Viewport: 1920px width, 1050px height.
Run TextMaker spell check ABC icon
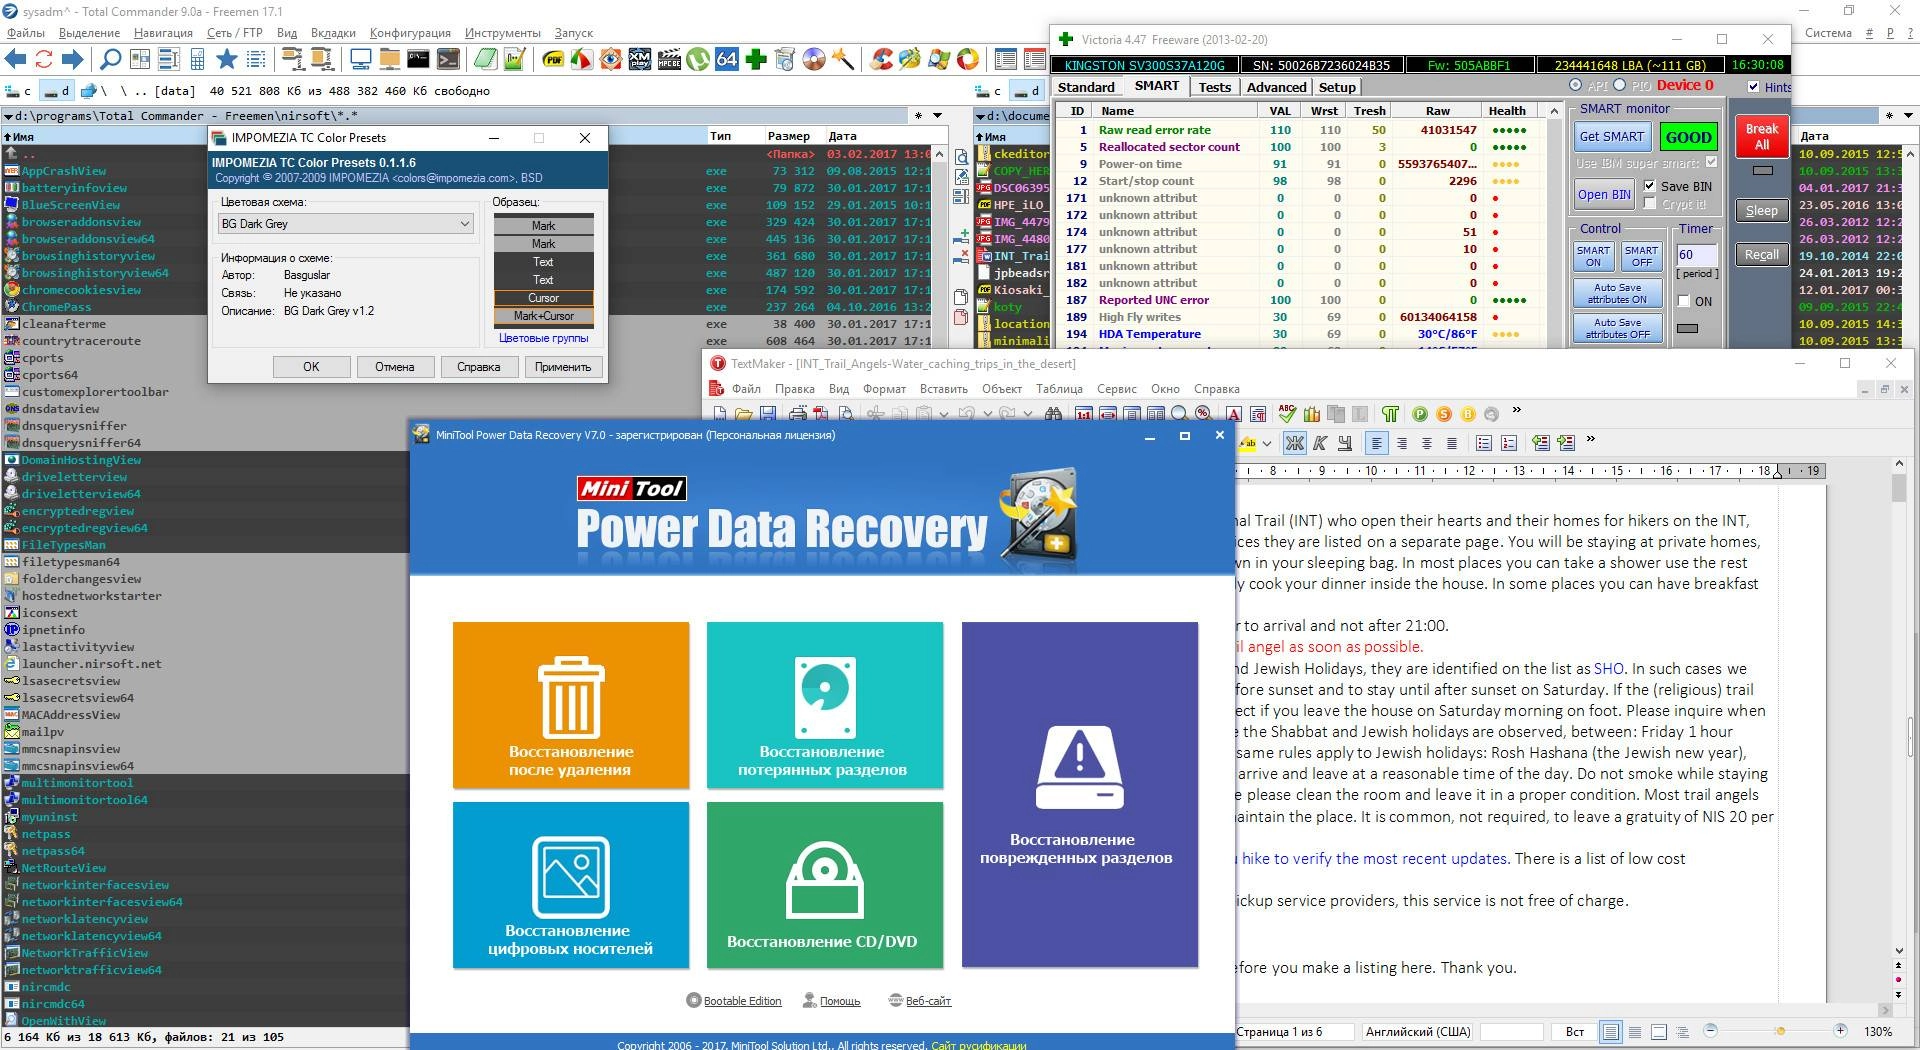coord(1287,413)
